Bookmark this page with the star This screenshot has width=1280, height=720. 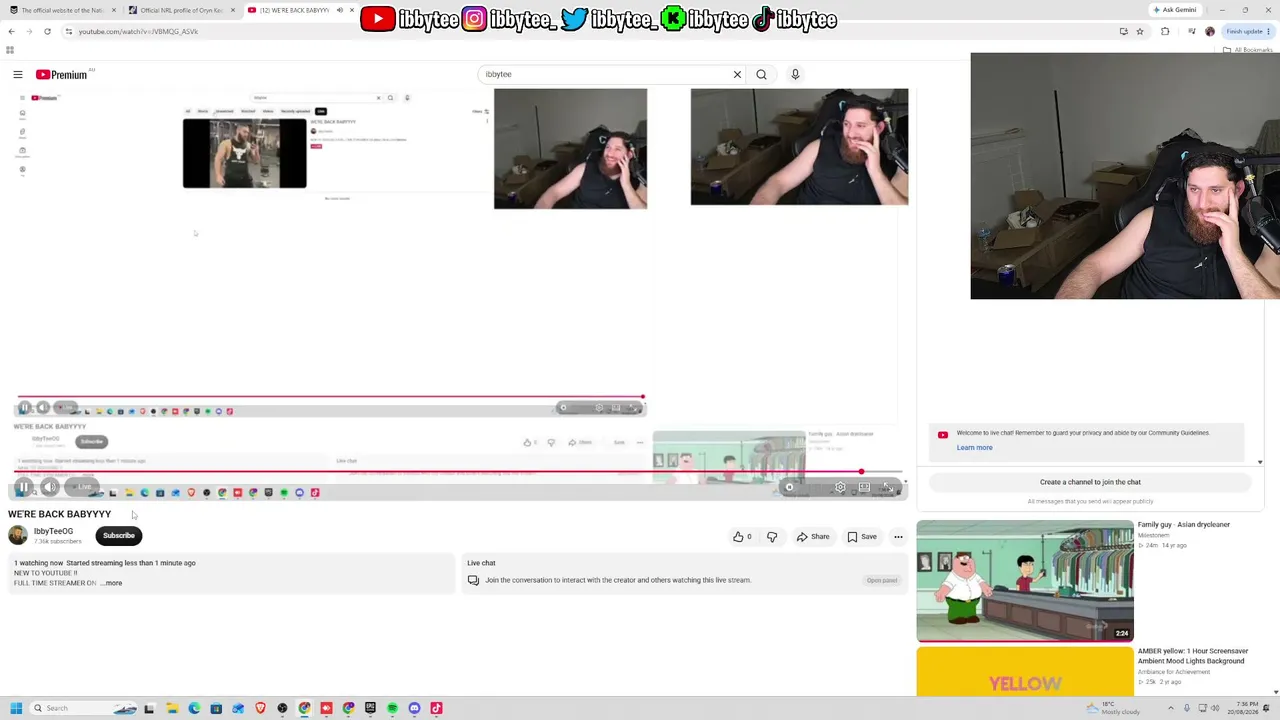pyautogui.click(x=1139, y=31)
